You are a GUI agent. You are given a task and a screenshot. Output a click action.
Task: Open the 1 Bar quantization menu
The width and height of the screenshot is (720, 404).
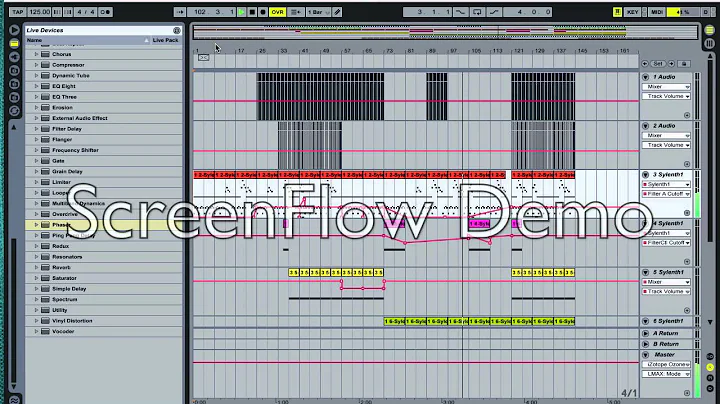319,12
